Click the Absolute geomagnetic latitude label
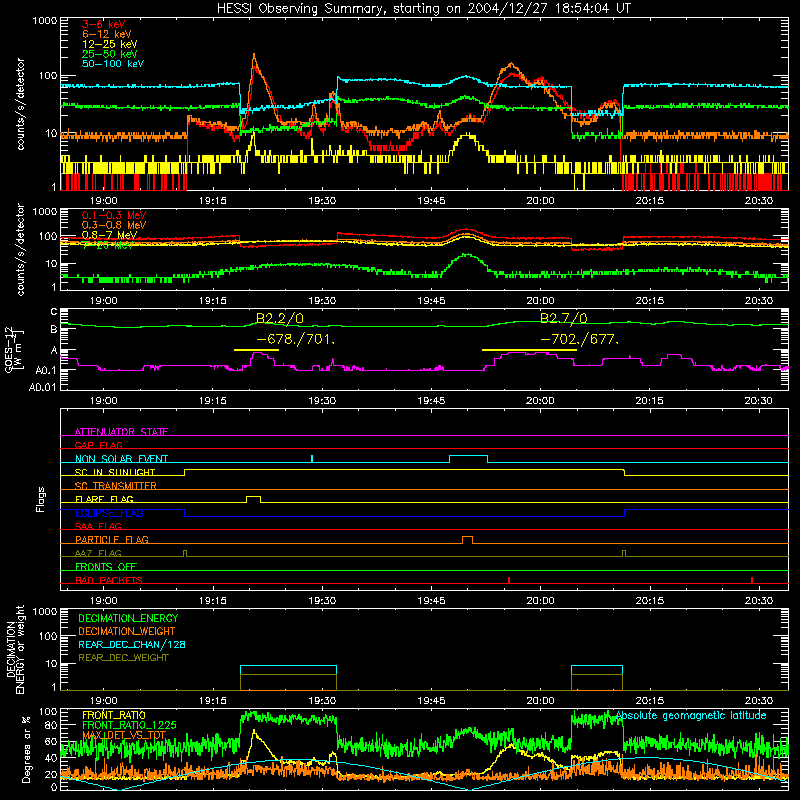This screenshot has width=800, height=800. click(x=691, y=716)
